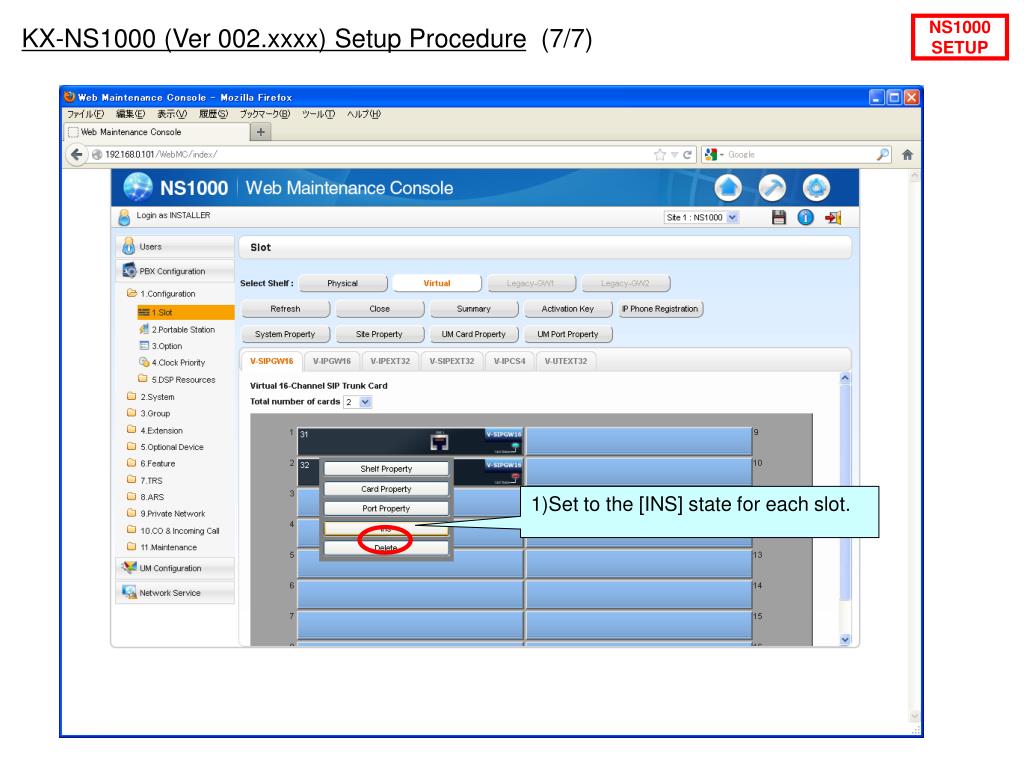Click the UM Configuration icon
The width and height of the screenshot is (1024, 768).
[x=129, y=568]
